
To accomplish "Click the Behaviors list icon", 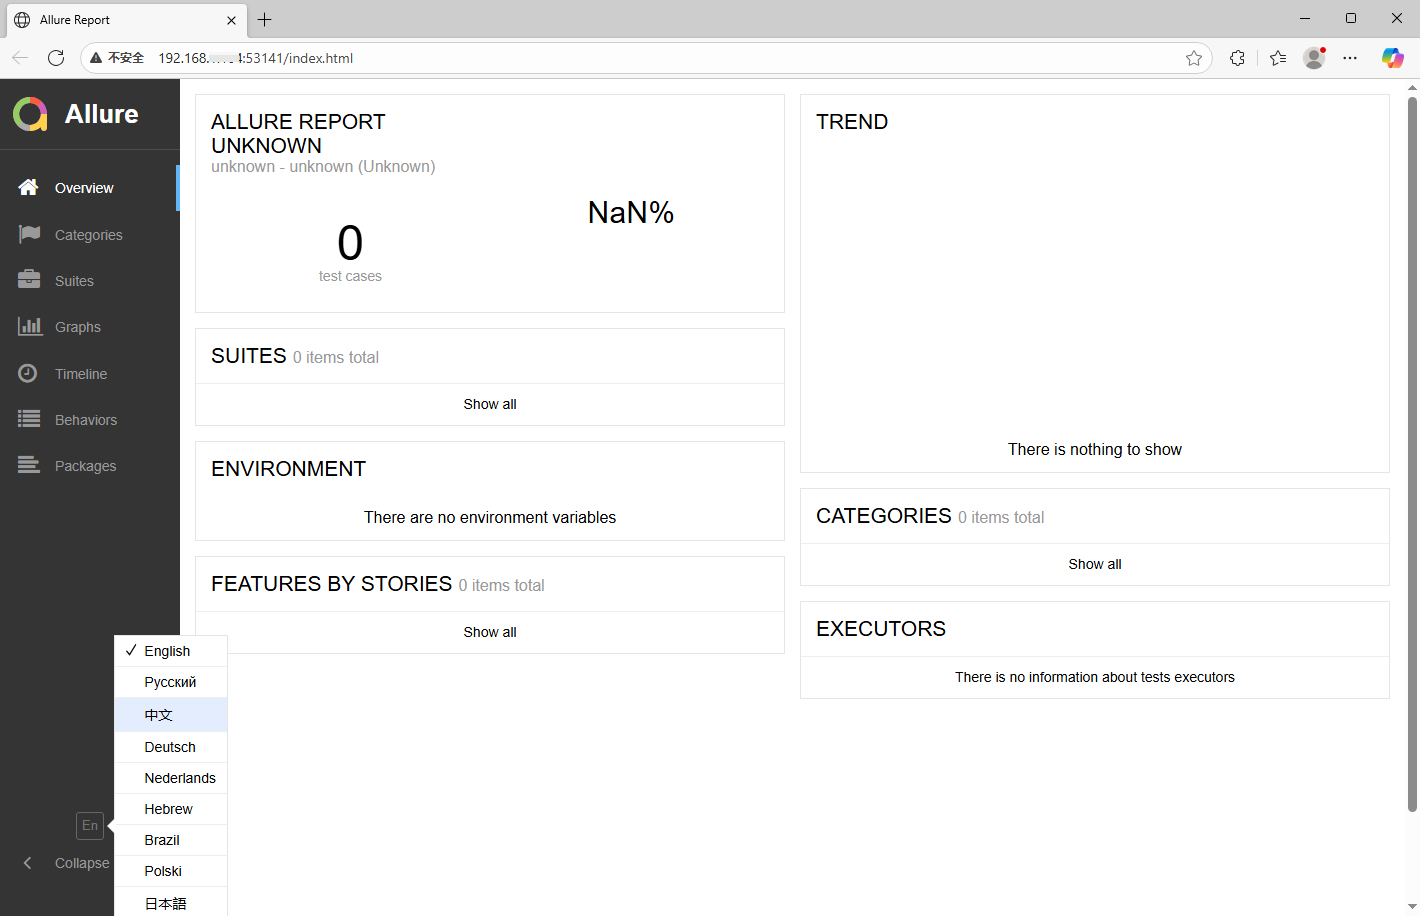I will [29, 419].
